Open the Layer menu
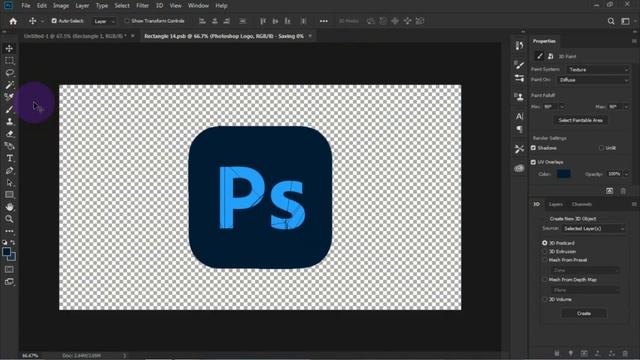This screenshot has width=640, height=360. click(x=82, y=6)
